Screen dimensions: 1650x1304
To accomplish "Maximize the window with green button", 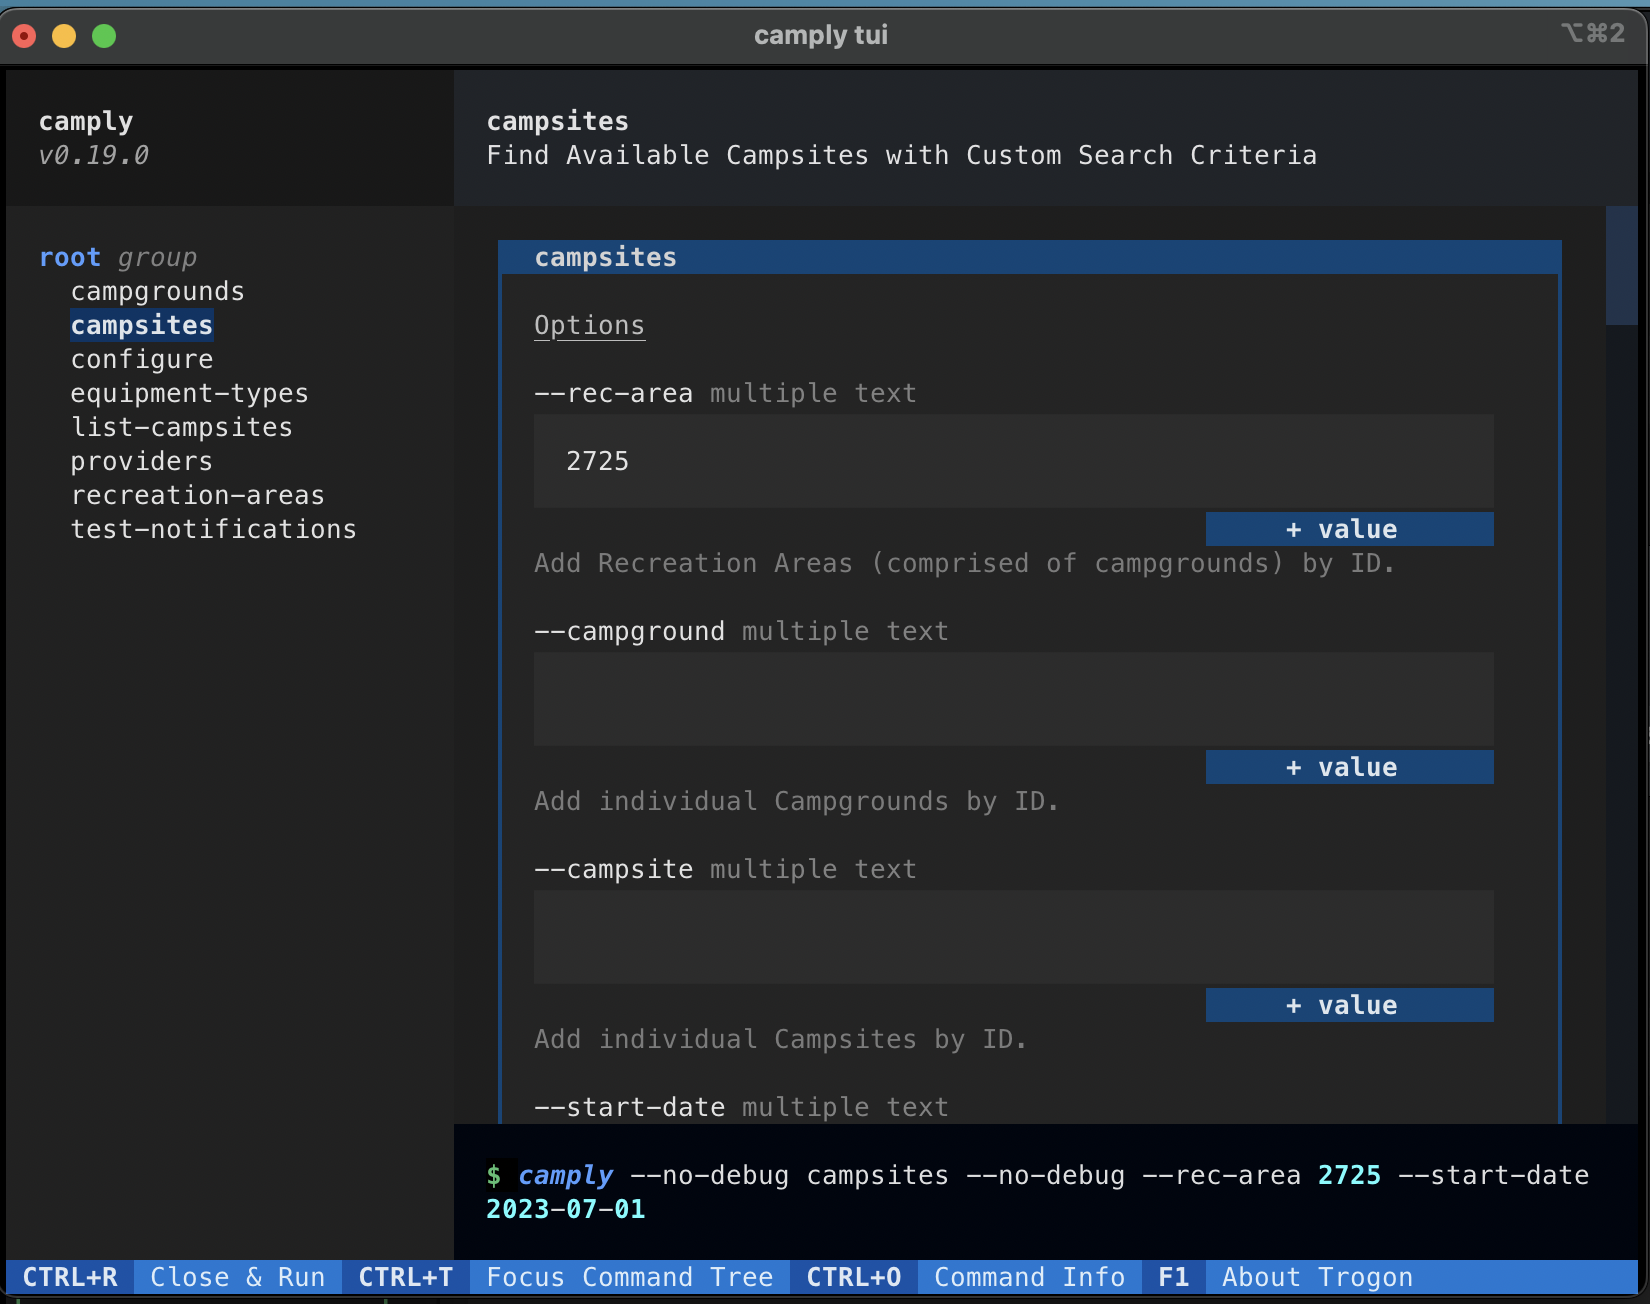I will coord(104,36).
